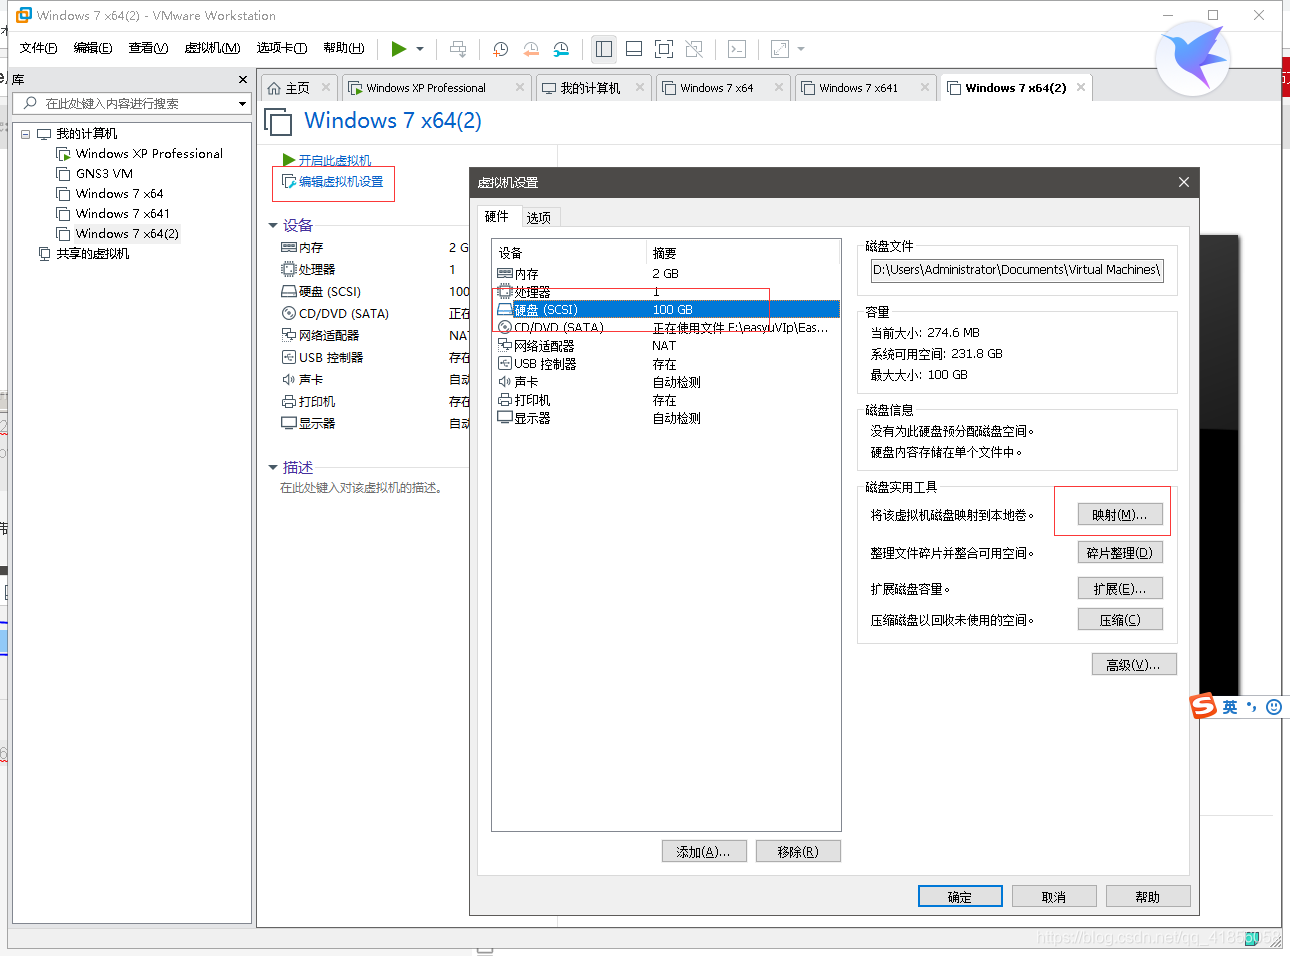
Task: Collapse the 设备 section triangle
Action: [x=273, y=226]
